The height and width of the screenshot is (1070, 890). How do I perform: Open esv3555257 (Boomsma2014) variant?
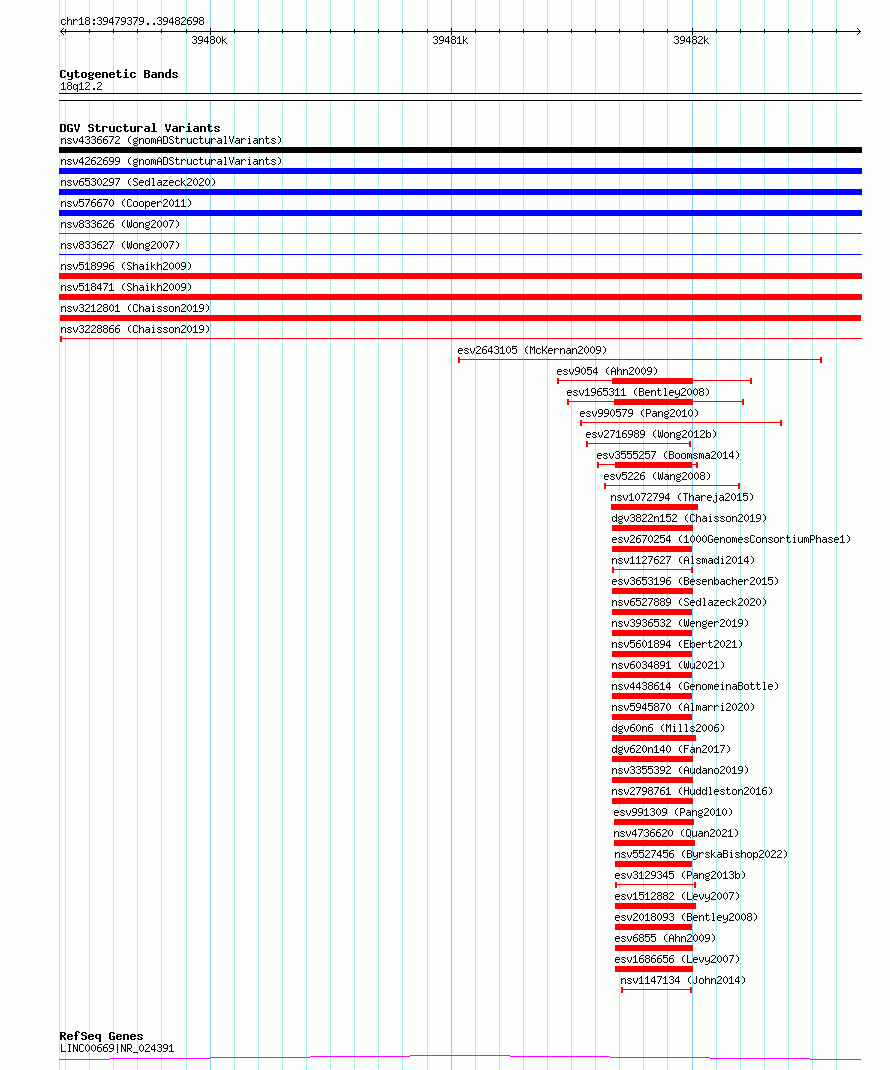click(668, 455)
